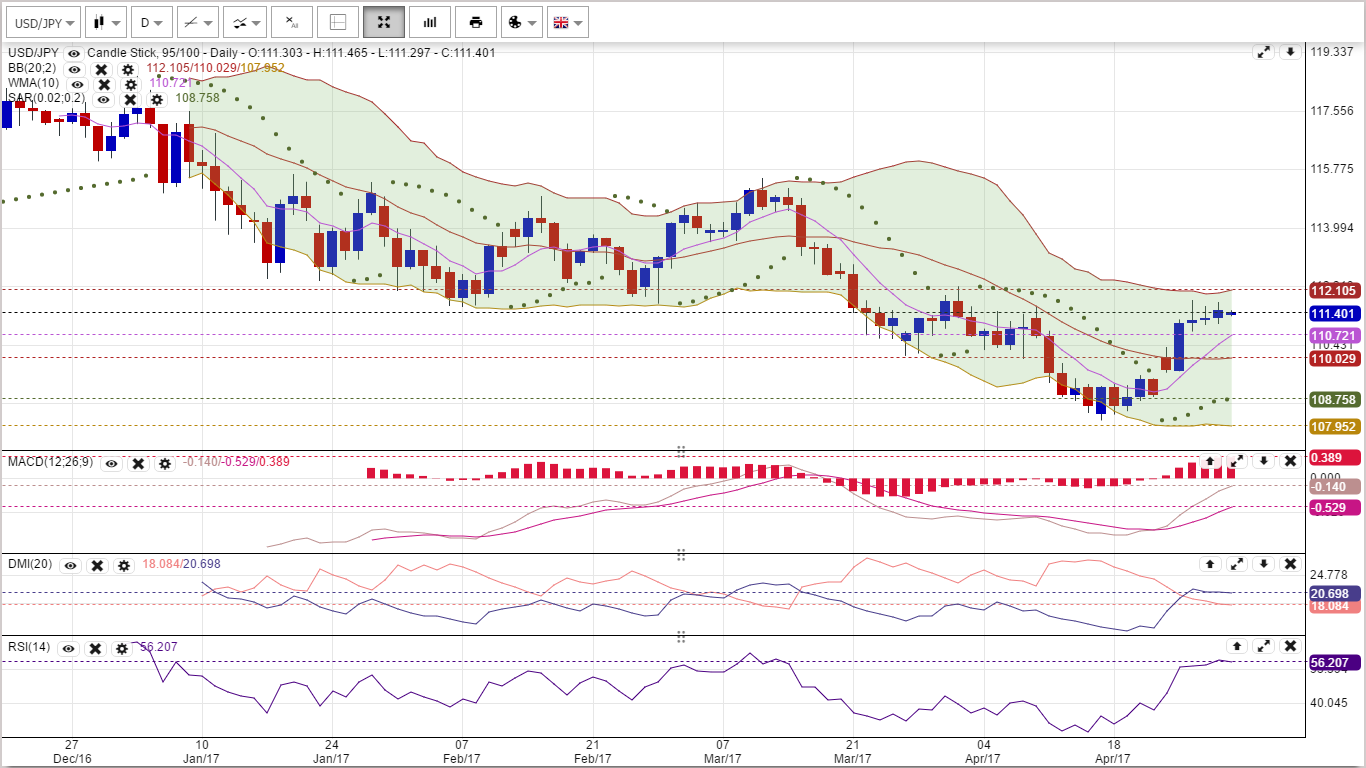Open the USD/JPY symbol dropdown
The height and width of the screenshot is (768, 1366).
coord(43,22)
